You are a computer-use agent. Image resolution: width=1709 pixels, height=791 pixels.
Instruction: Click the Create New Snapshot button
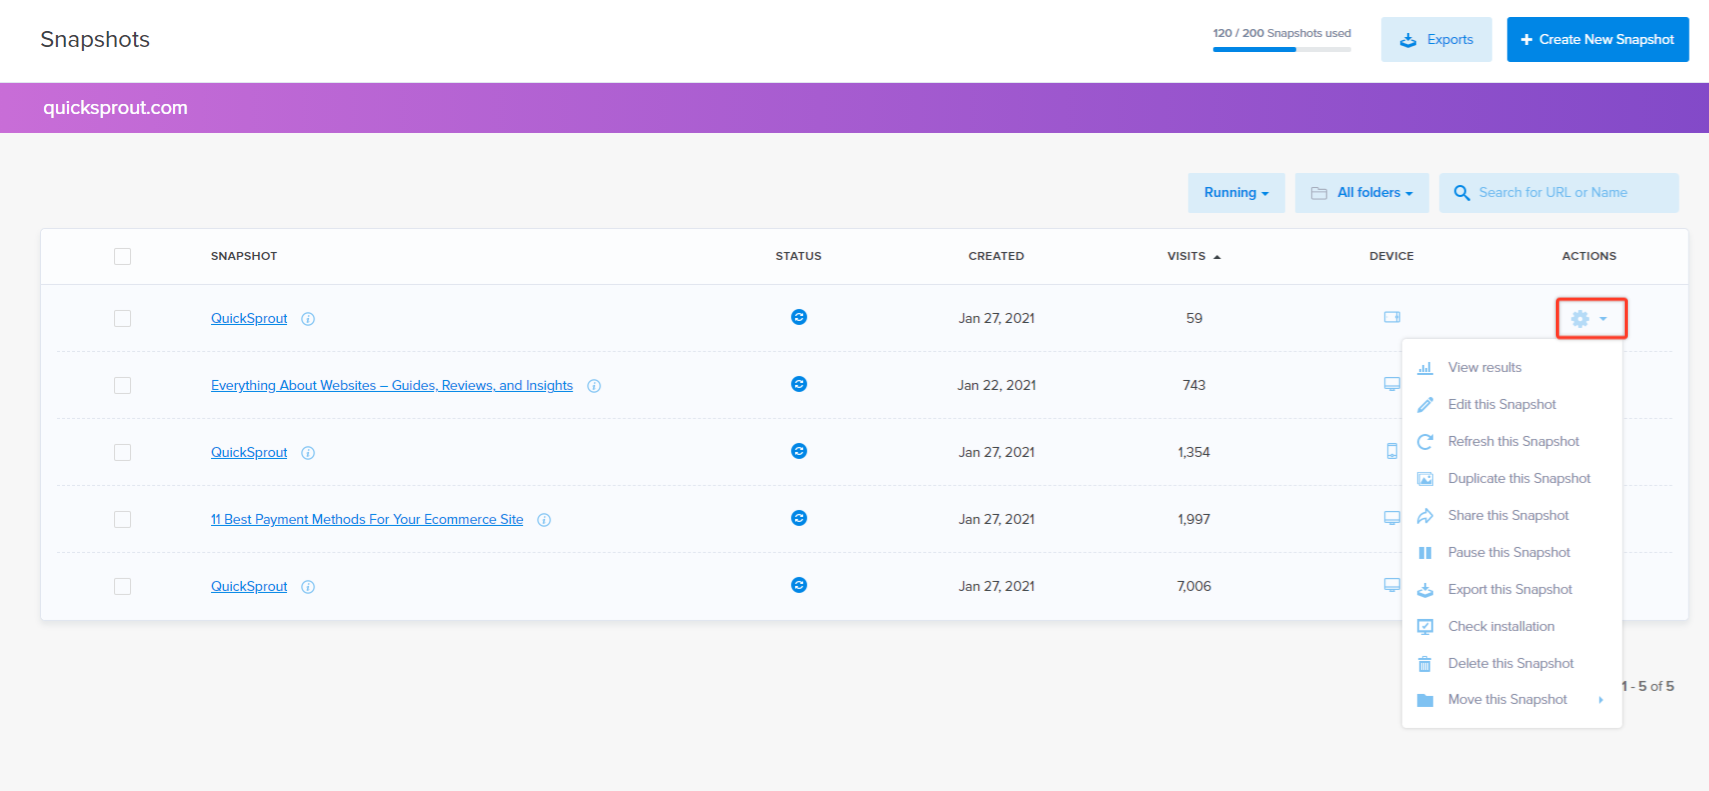click(1598, 40)
